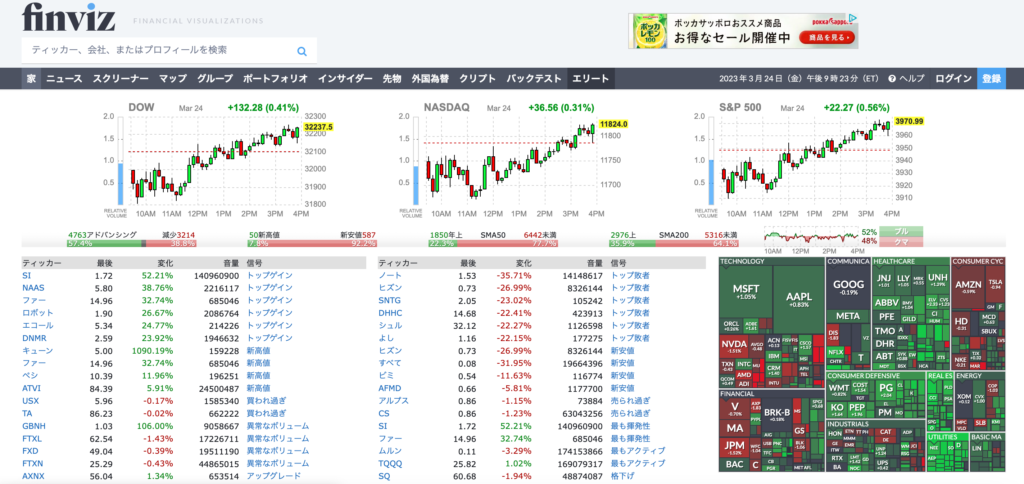
Task: Click the SMA50 22.3% bar
Action: [x=492, y=243]
